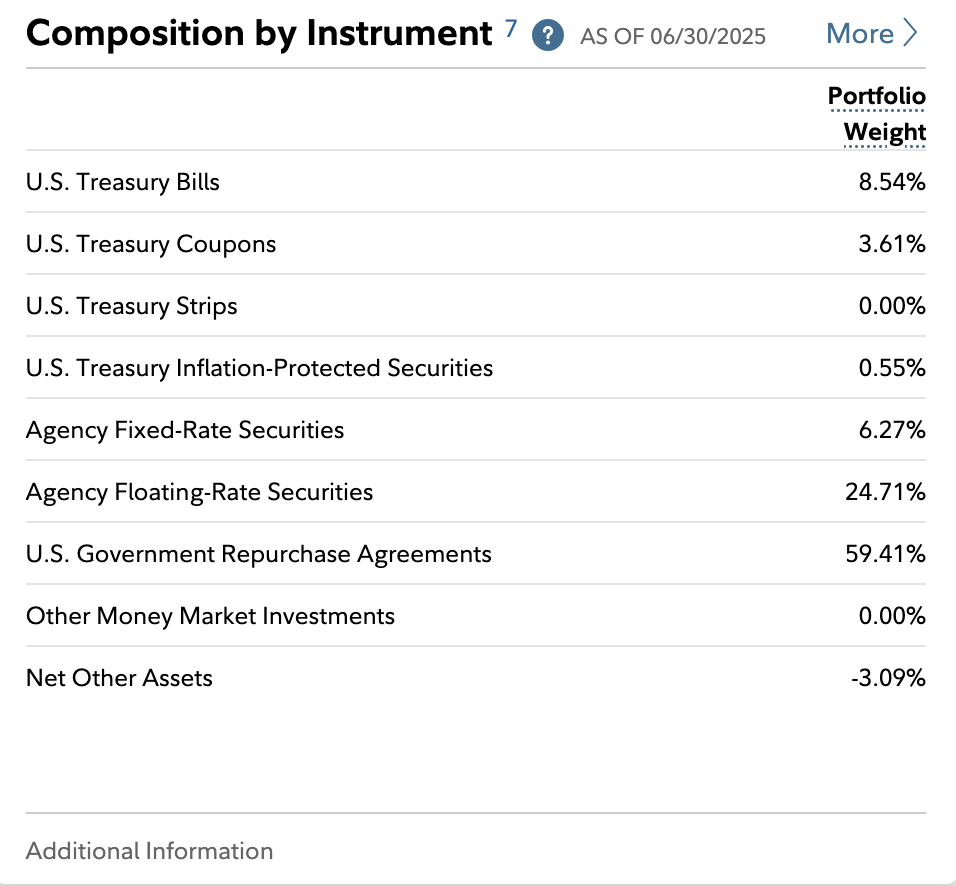Click the 59.41% portfolio weight value
Image resolution: width=956 pixels, height=886 pixels.
tap(885, 554)
